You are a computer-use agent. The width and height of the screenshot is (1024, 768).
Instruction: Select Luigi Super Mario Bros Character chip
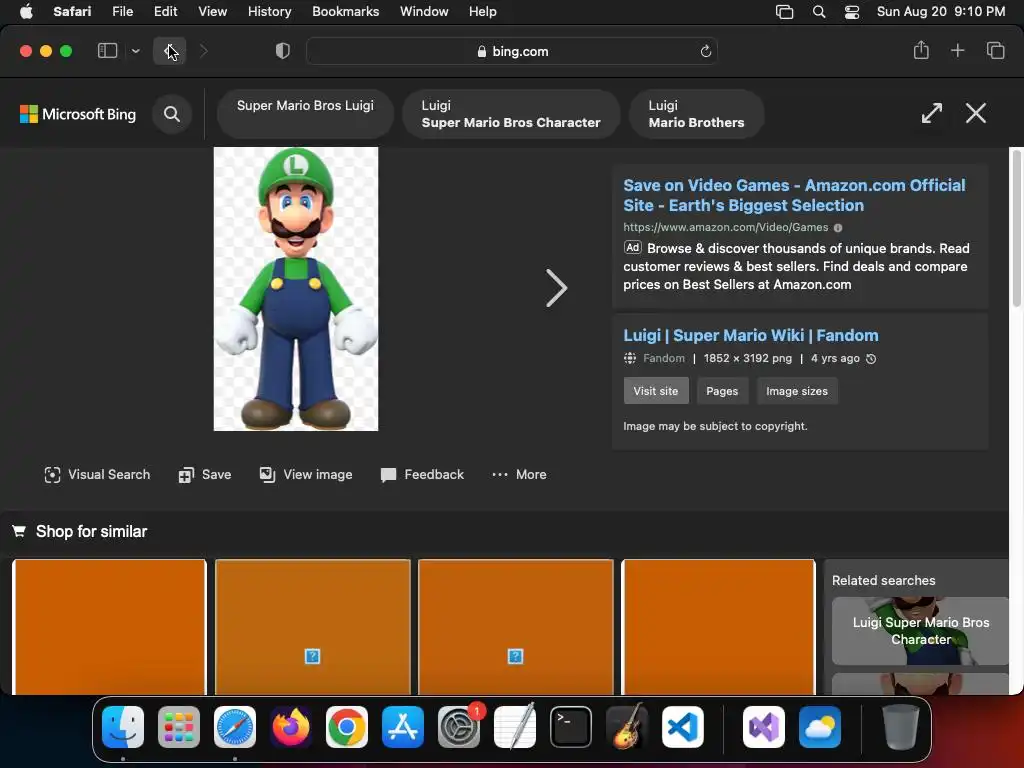pyautogui.click(x=511, y=114)
